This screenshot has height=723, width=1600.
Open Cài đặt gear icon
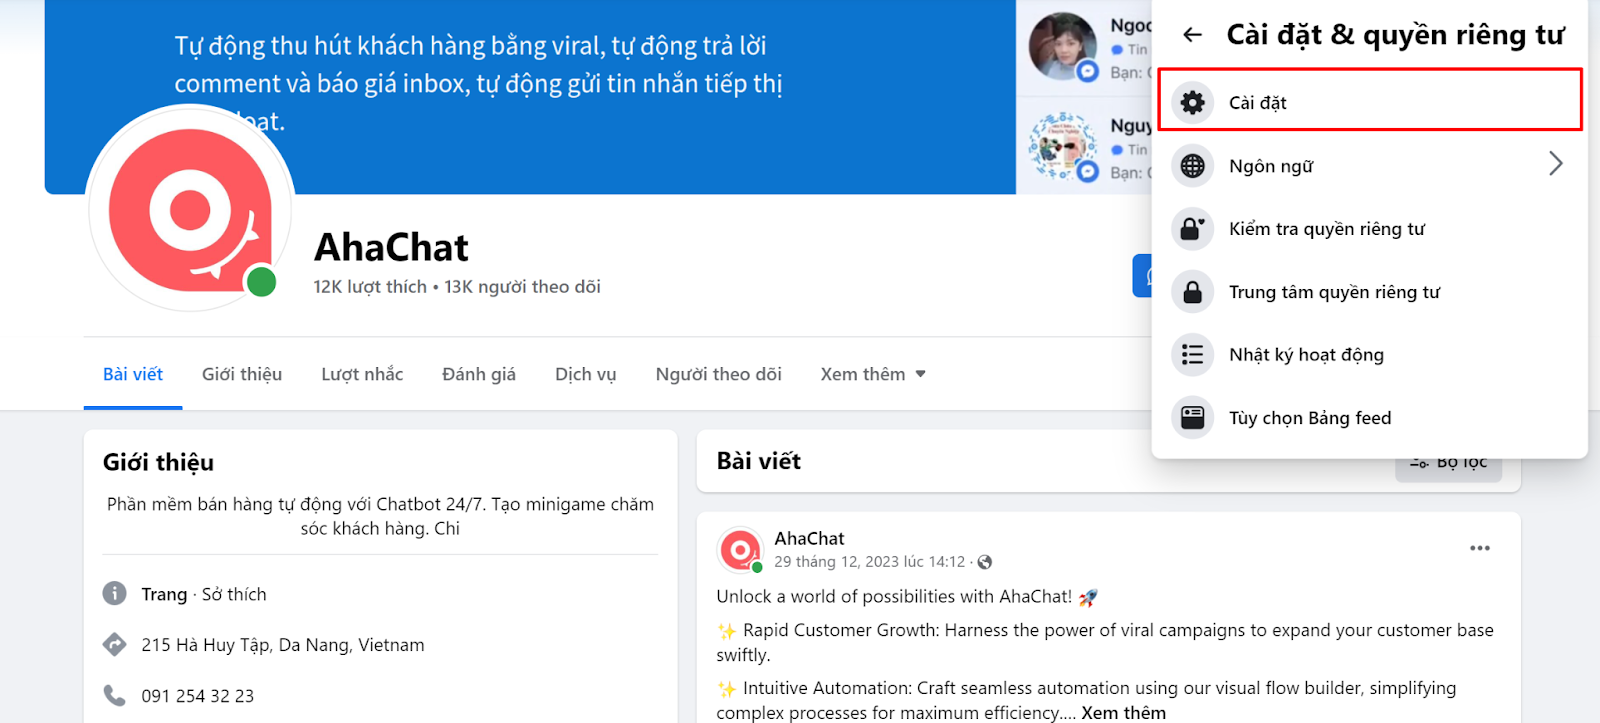[x=1192, y=102]
